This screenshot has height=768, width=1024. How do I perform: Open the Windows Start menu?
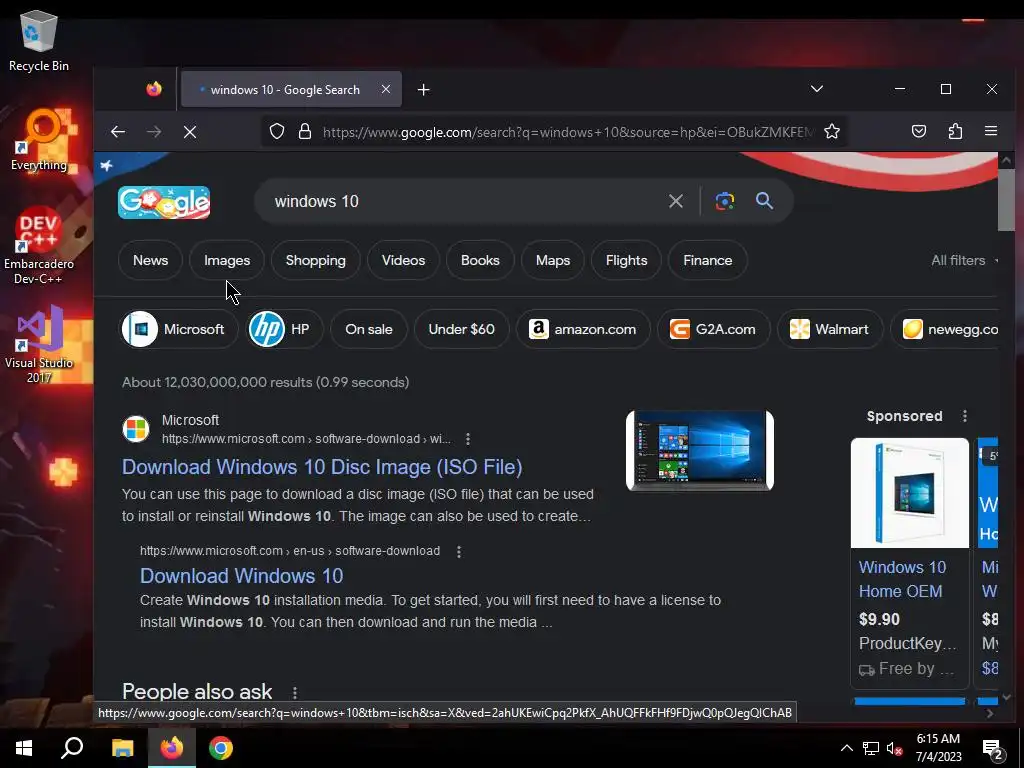tap(24, 748)
